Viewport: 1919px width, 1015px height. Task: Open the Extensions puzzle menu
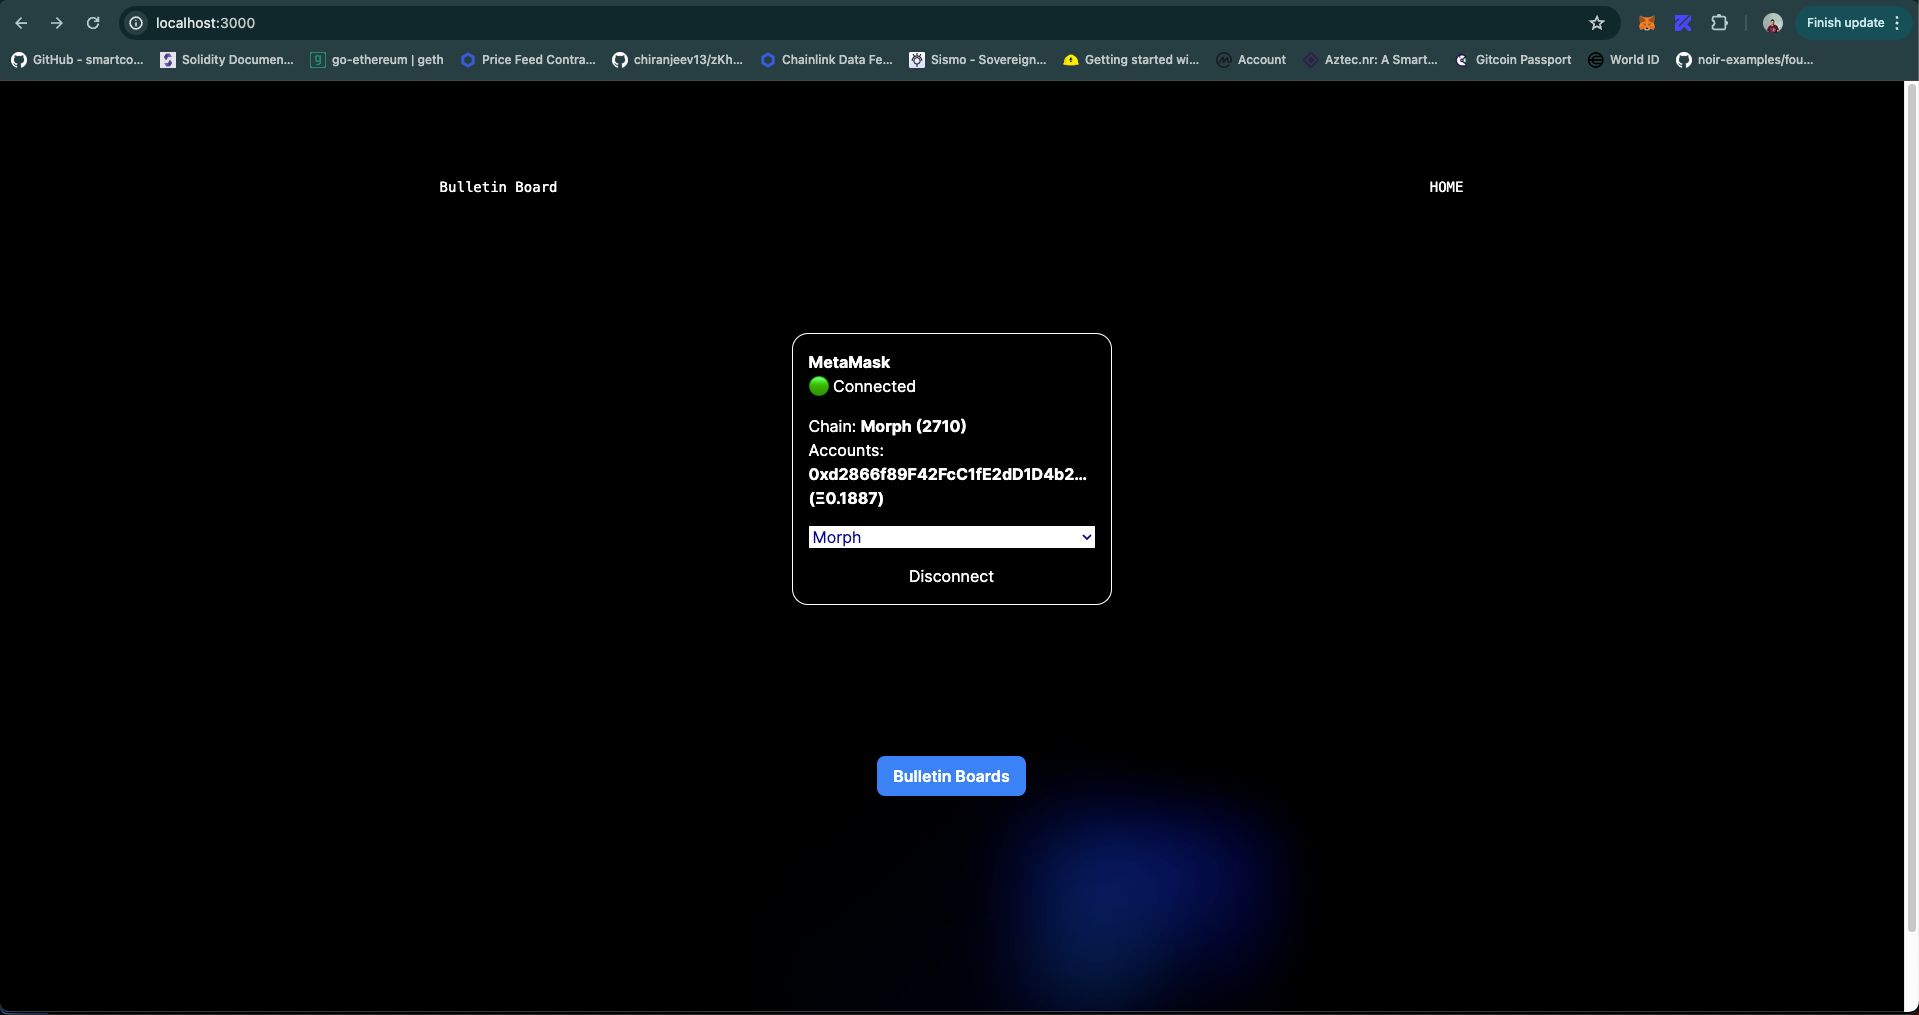[1719, 23]
